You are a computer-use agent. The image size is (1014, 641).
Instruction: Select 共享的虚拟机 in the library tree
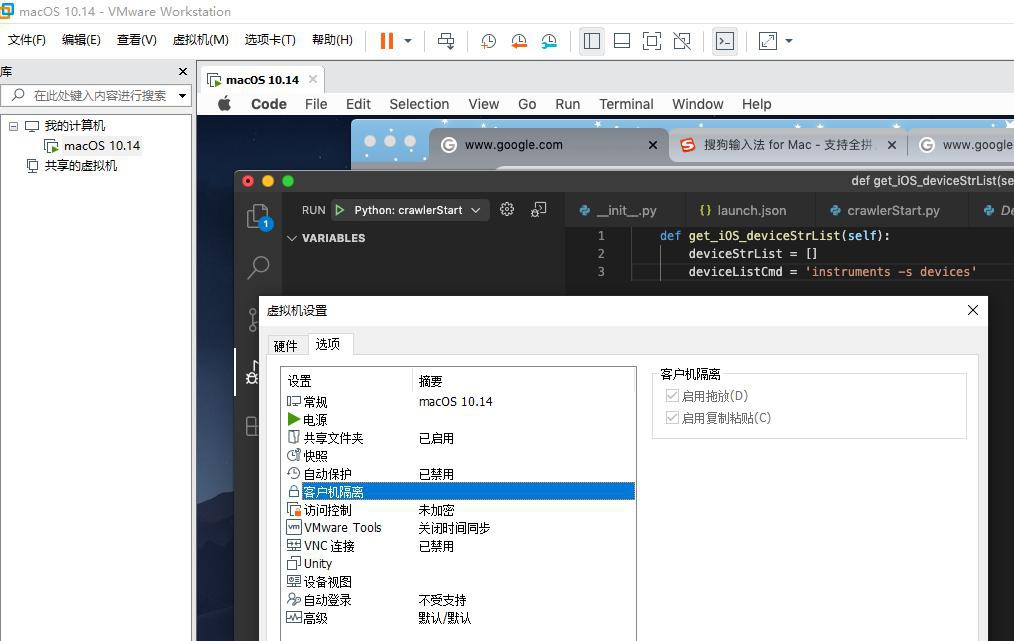click(80, 166)
